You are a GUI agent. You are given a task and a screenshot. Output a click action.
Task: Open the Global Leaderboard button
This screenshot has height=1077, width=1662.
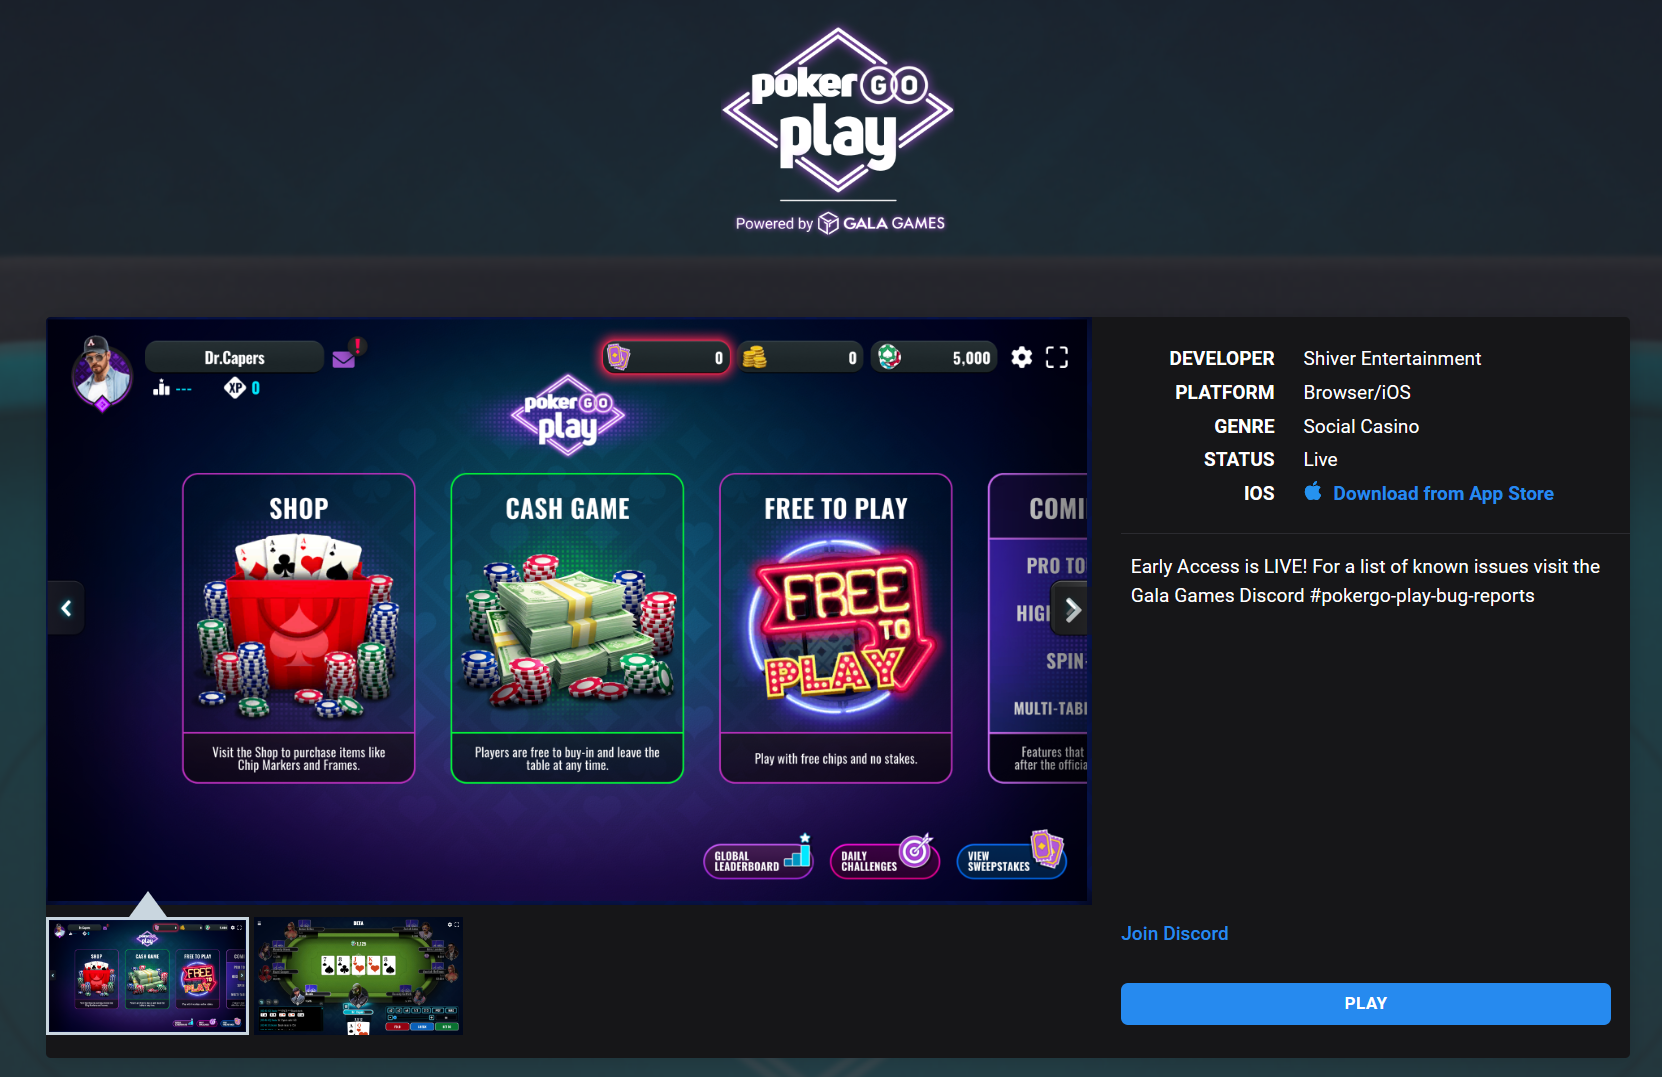coord(758,858)
